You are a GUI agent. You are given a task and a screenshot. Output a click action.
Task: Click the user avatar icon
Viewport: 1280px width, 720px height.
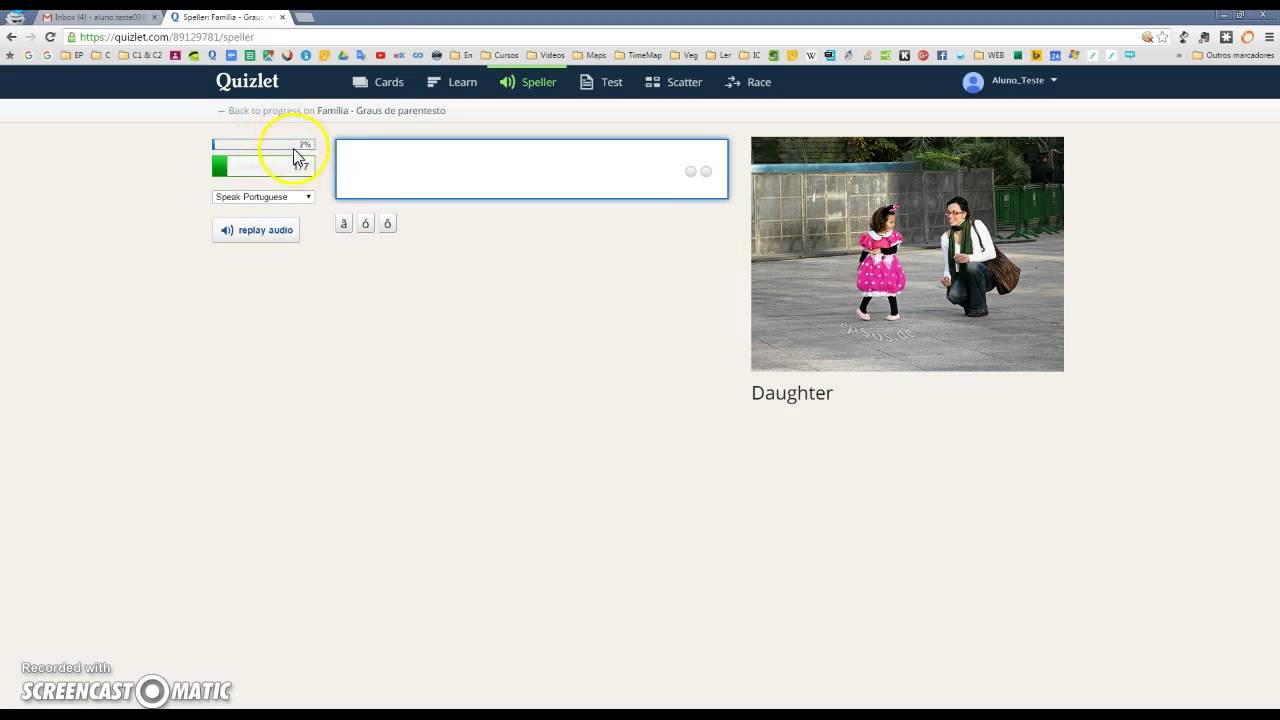[x=973, y=82]
